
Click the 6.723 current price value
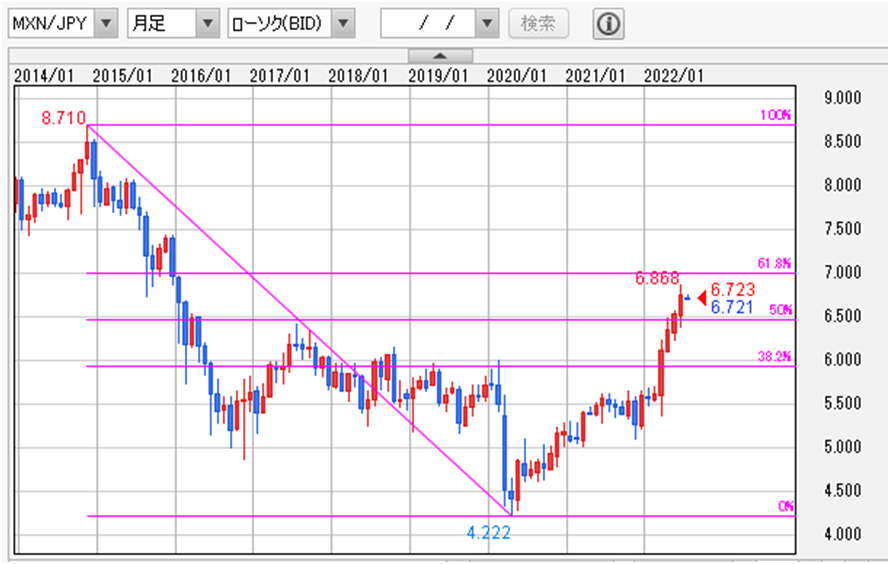point(733,289)
